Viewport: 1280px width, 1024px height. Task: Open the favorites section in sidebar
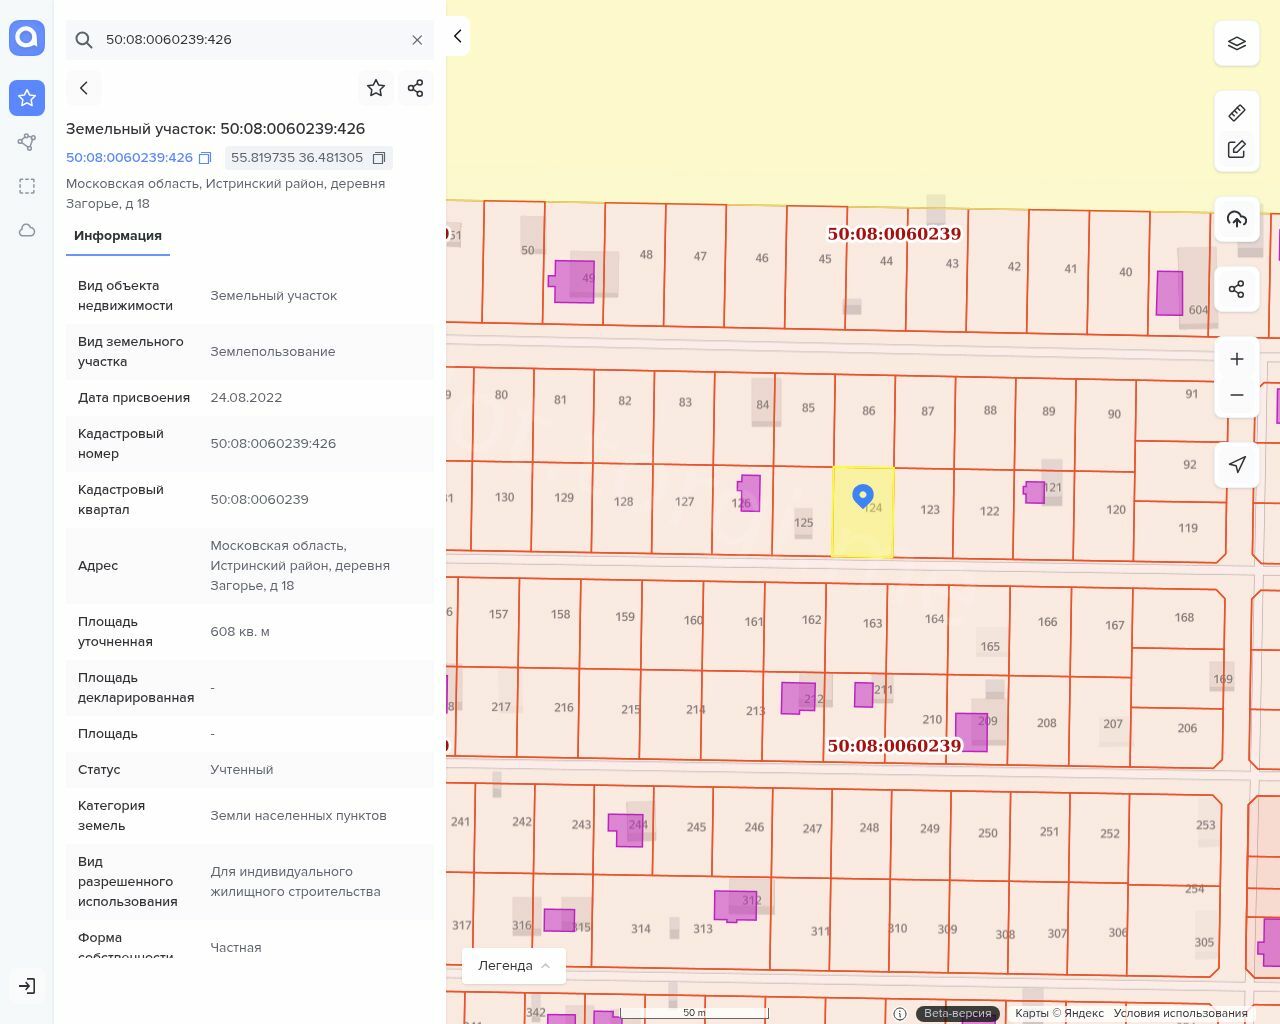[27, 98]
